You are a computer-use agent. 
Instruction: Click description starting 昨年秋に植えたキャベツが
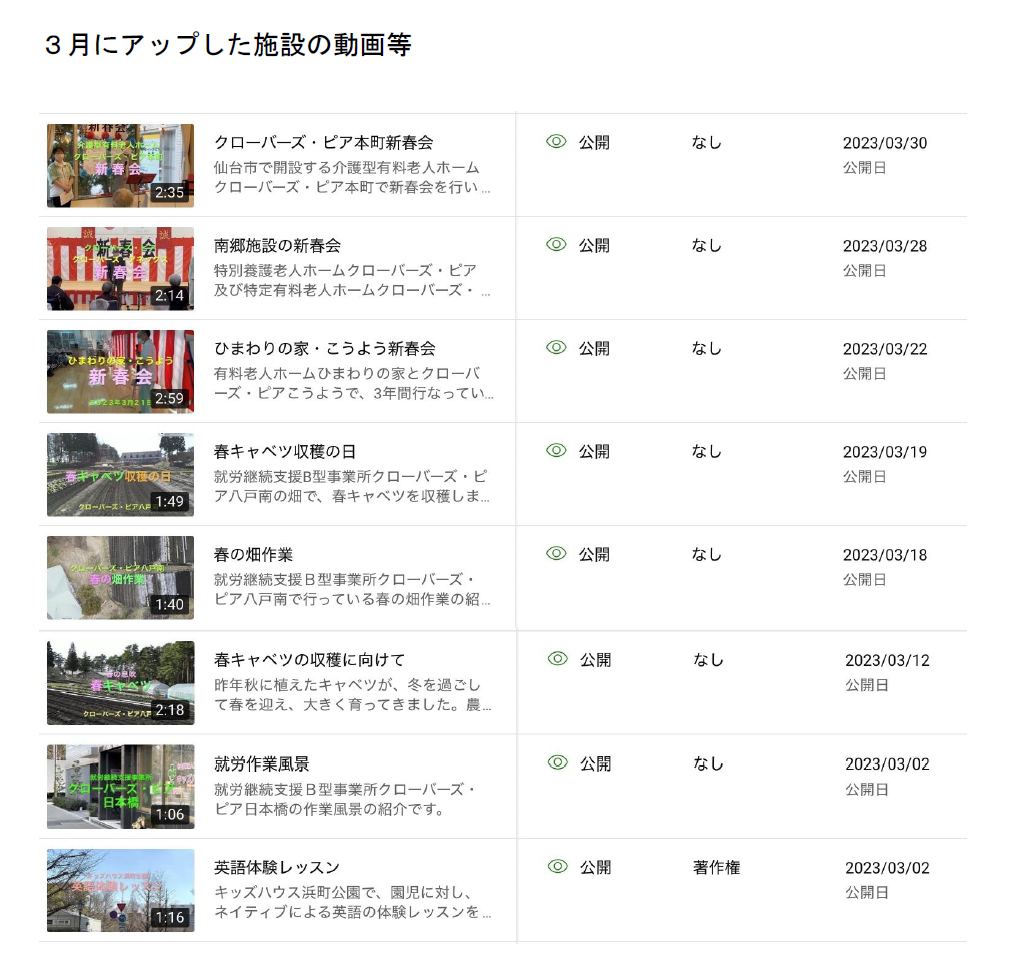tap(352, 695)
